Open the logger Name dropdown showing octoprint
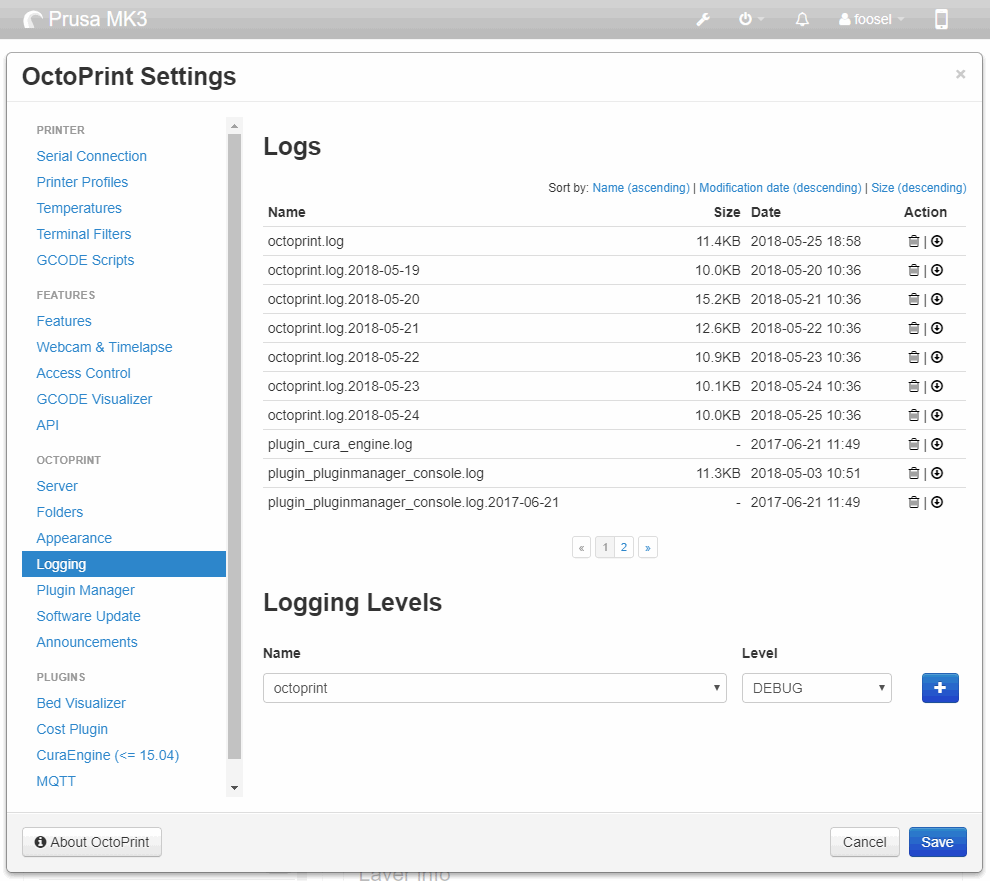Viewport: 990px width, 881px height. coord(494,688)
